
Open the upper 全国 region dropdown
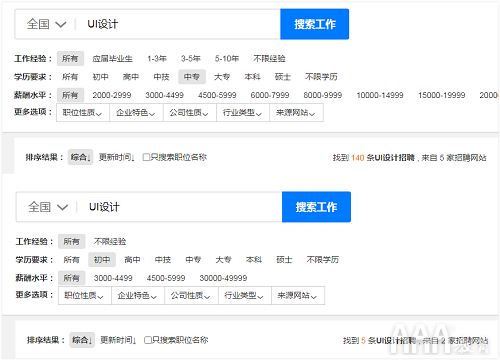click(x=46, y=24)
